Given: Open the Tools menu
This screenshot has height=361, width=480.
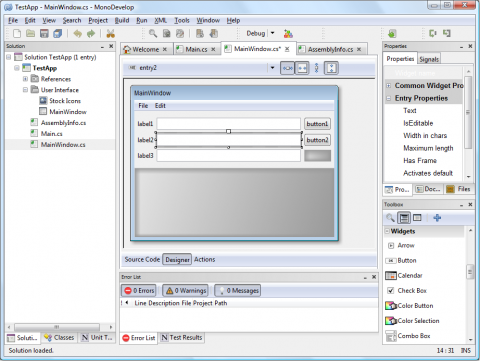Looking at the screenshot, I should pos(182,21).
